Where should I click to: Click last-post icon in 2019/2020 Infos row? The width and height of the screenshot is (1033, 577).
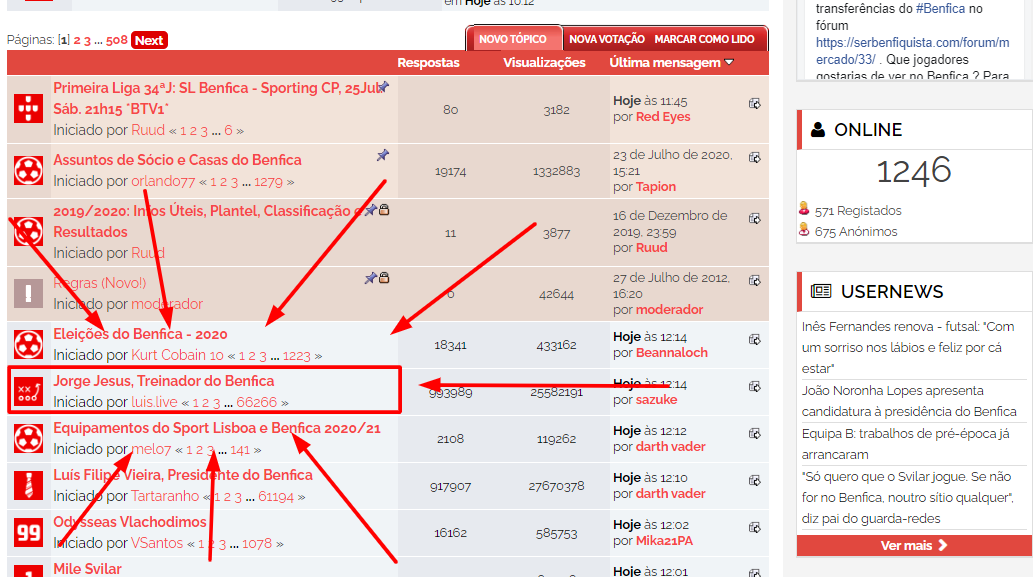tap(755, 218)
